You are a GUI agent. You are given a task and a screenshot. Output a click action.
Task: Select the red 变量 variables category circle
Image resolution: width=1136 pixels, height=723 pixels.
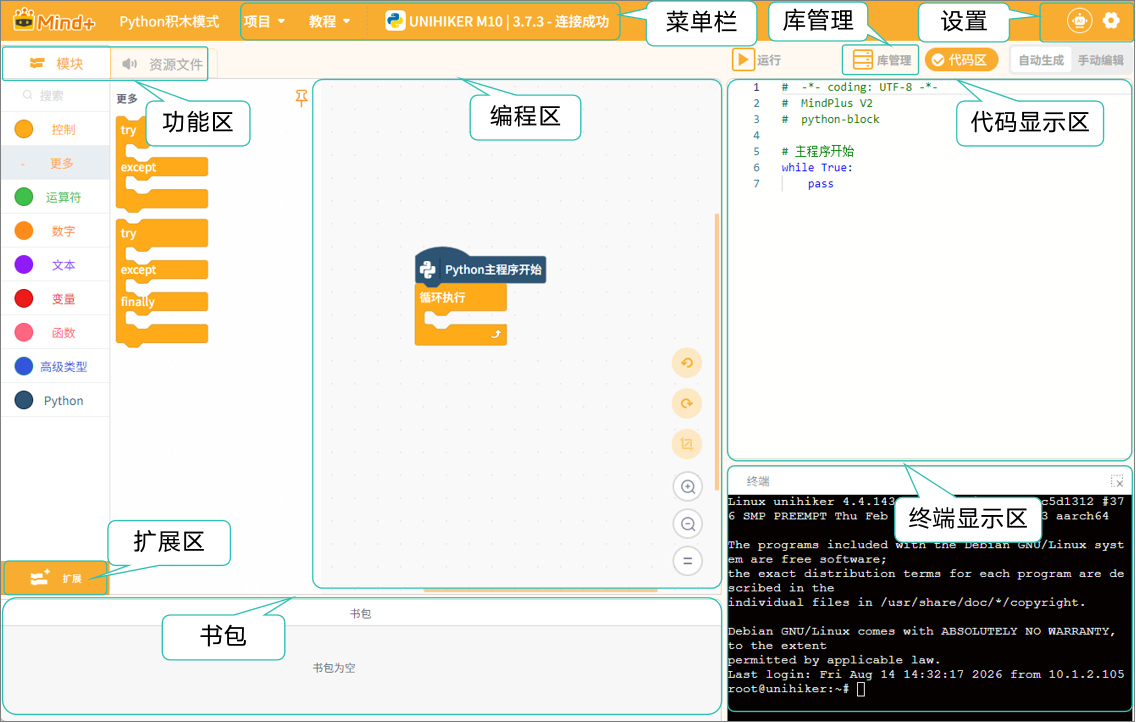(x=24, y=298)
